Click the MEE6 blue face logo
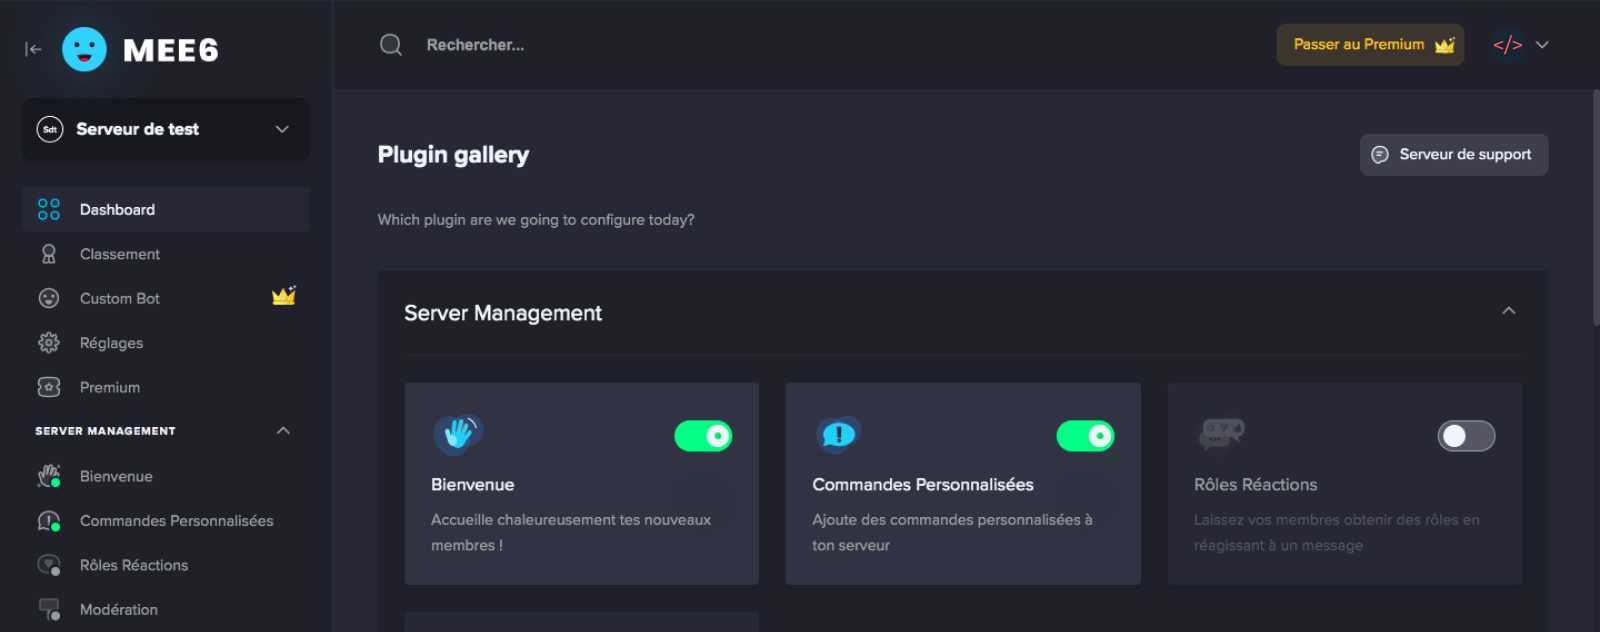1600x632 pixels. point(84,49)
